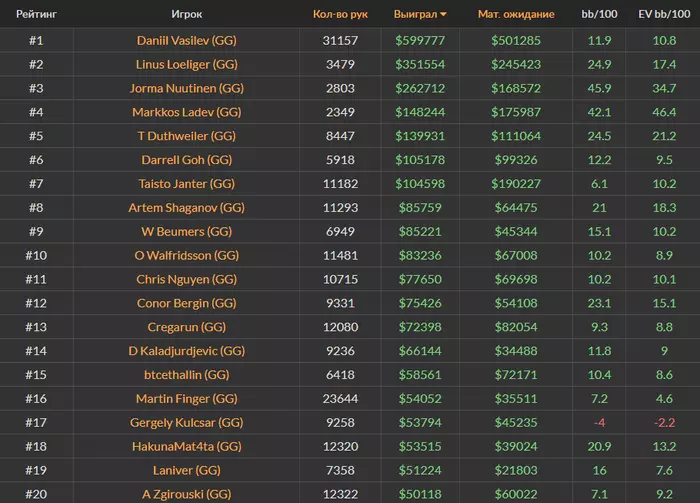Open Chris Nguyen (GG) profile
The image size is (700, 503).
[x=187, y=279]
